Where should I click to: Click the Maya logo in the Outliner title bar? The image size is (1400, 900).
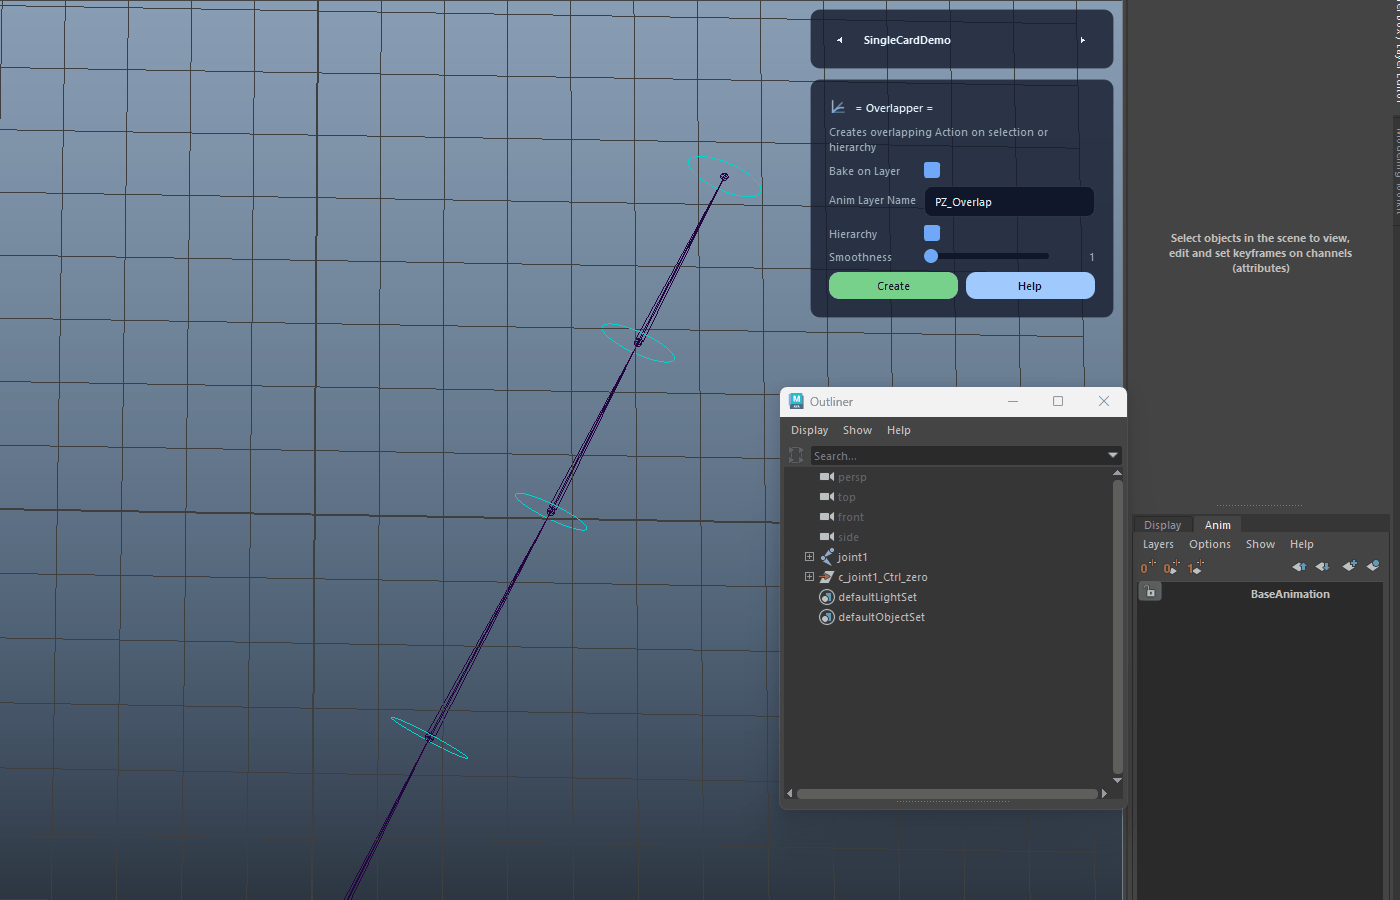tap(796, 401)
